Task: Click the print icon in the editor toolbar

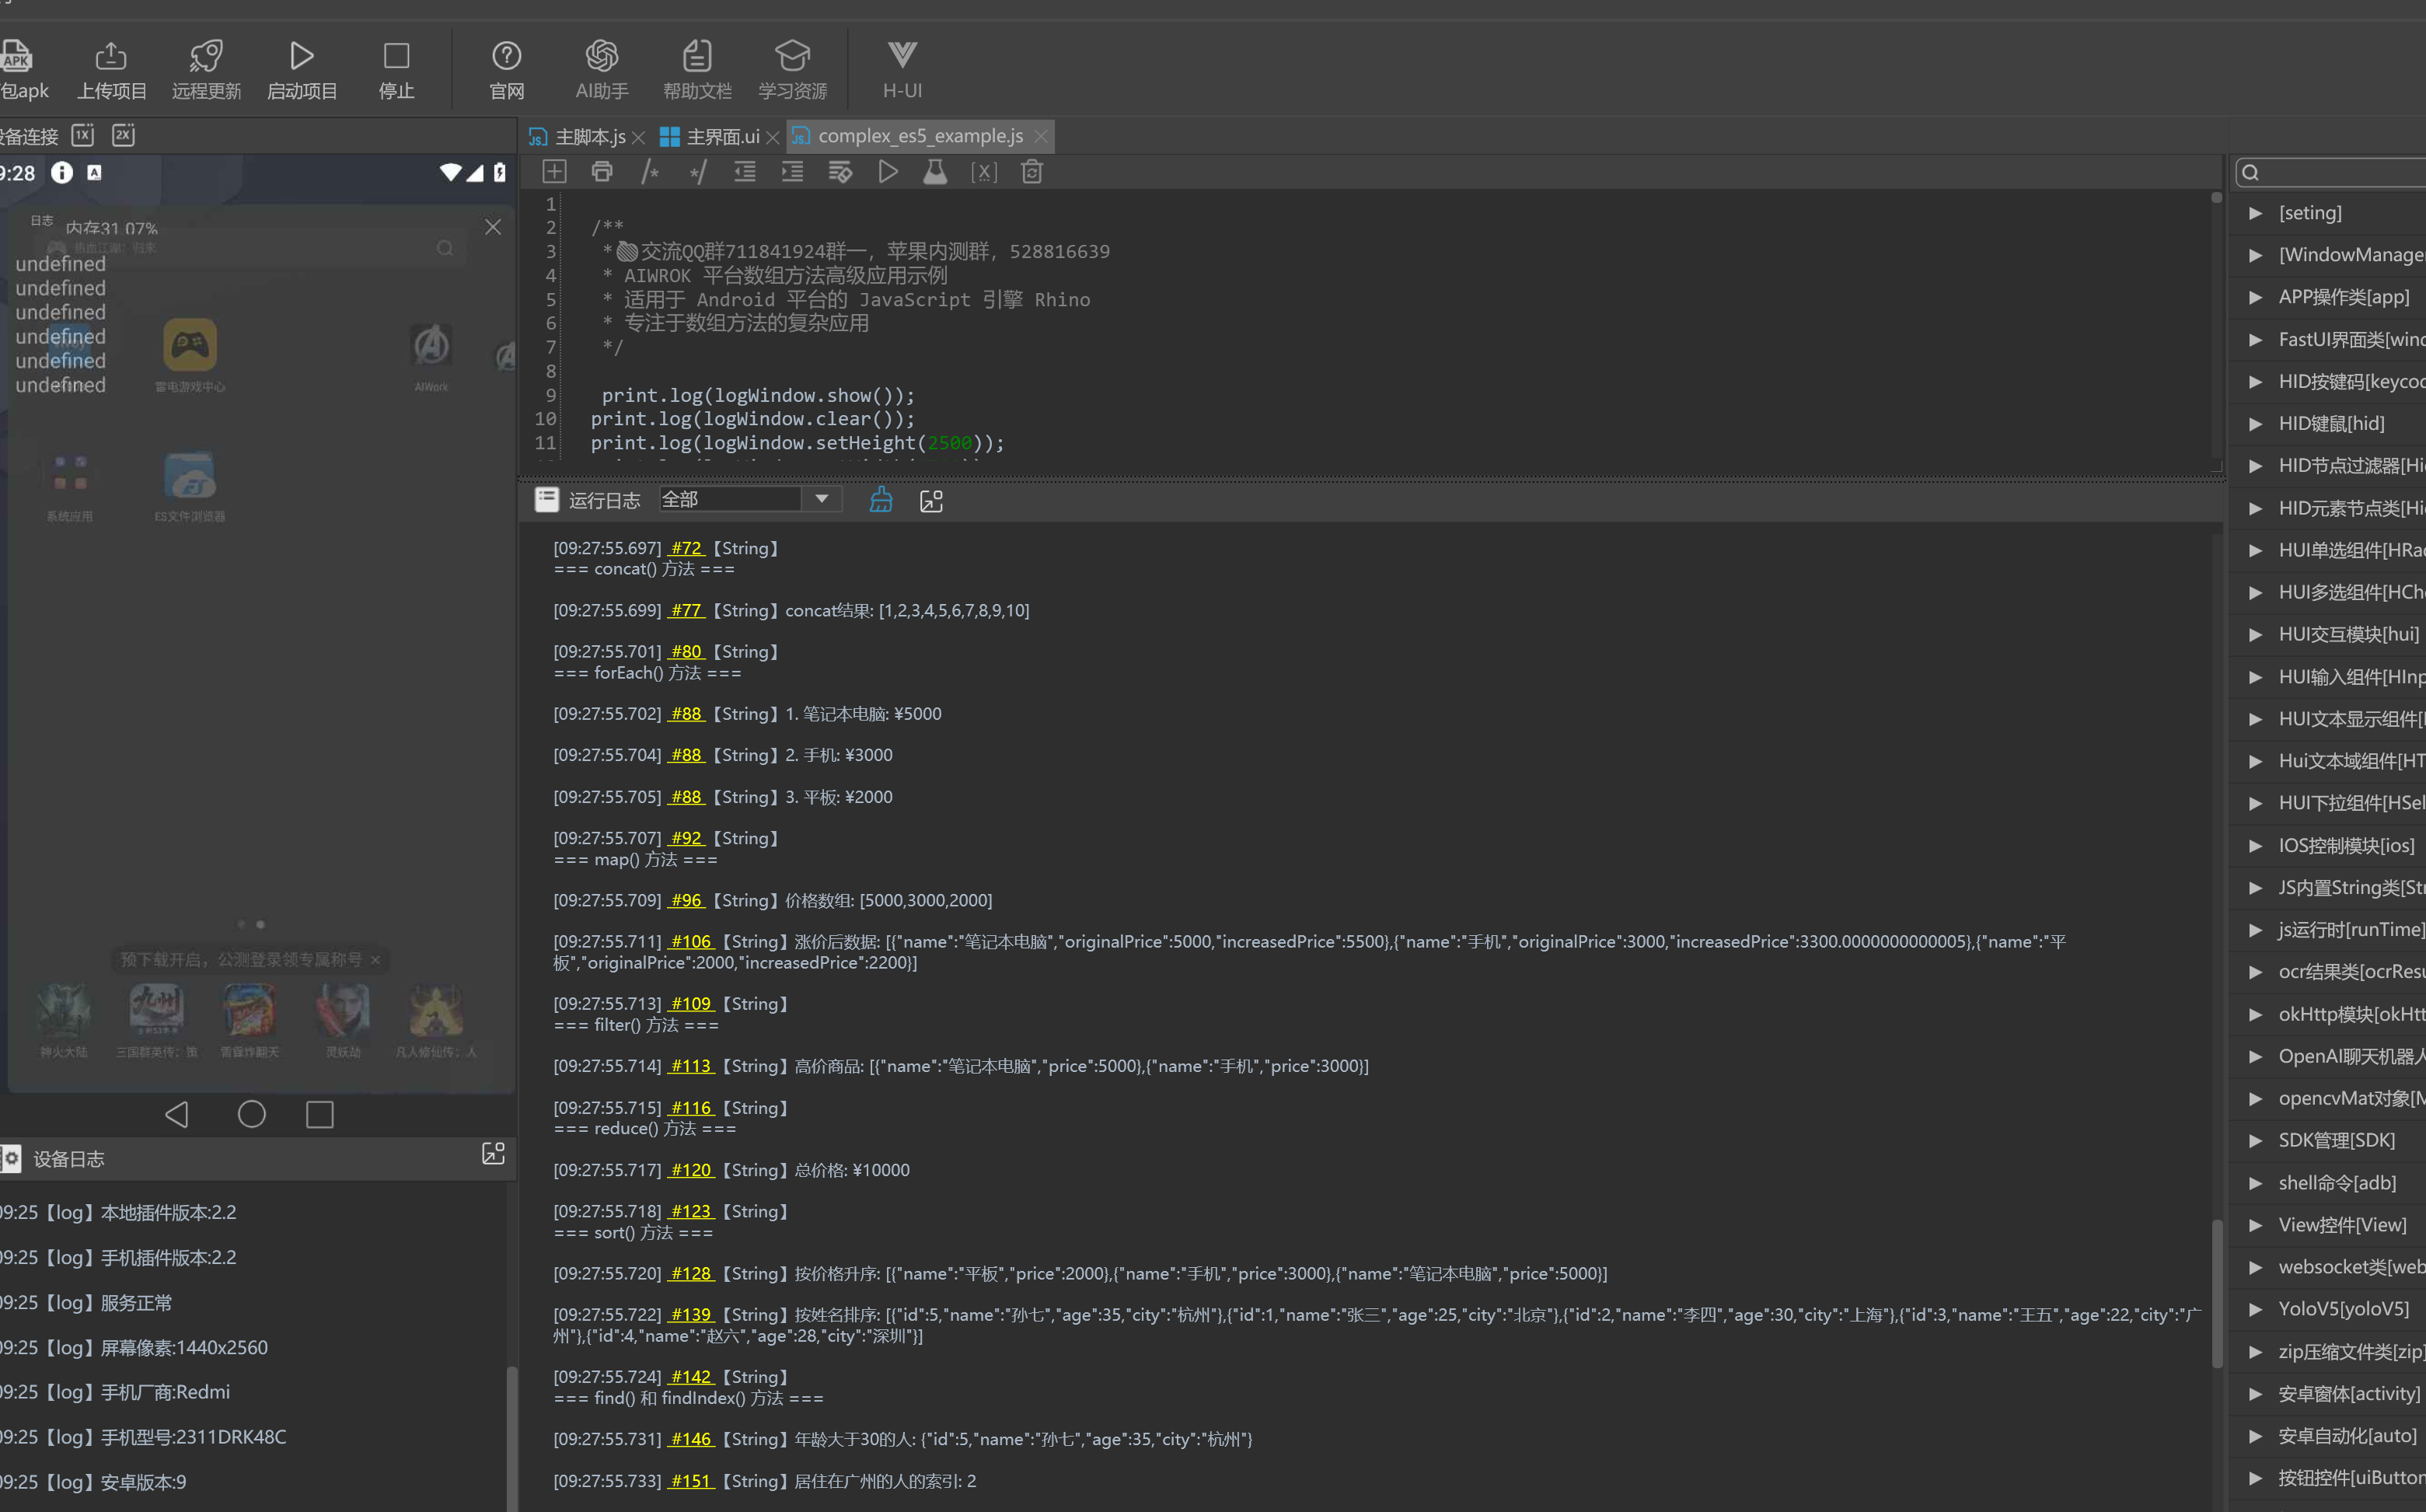Action: point(602,172)
